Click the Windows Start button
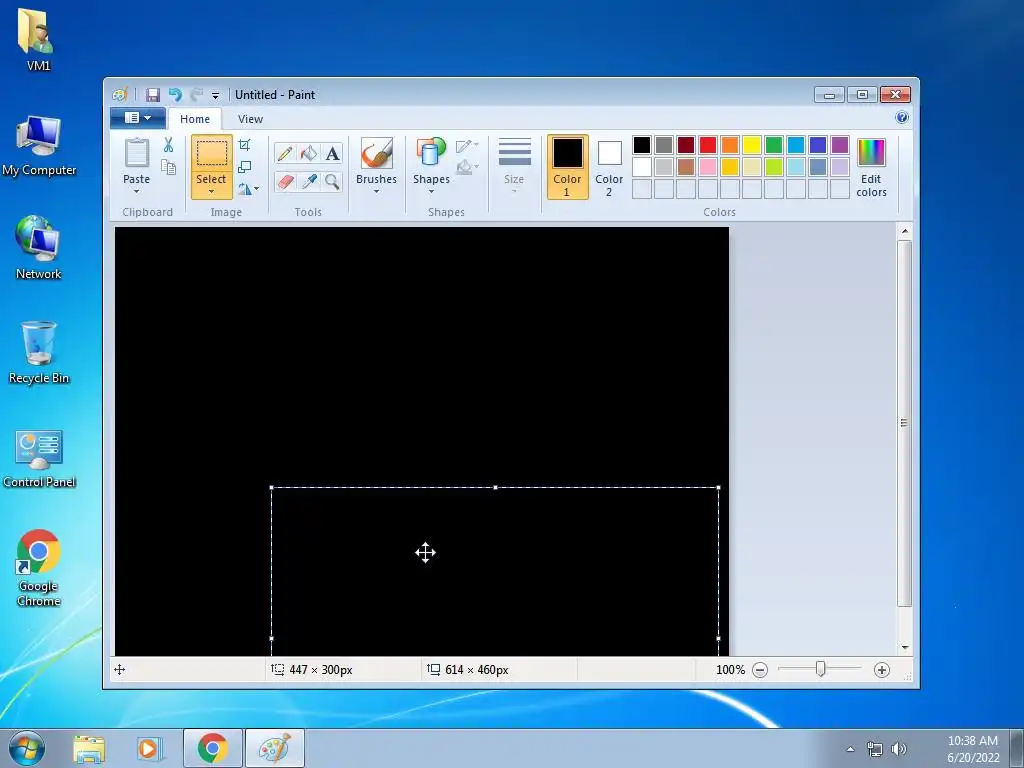This screenshot has width=1024, height=768. (27, 748)
